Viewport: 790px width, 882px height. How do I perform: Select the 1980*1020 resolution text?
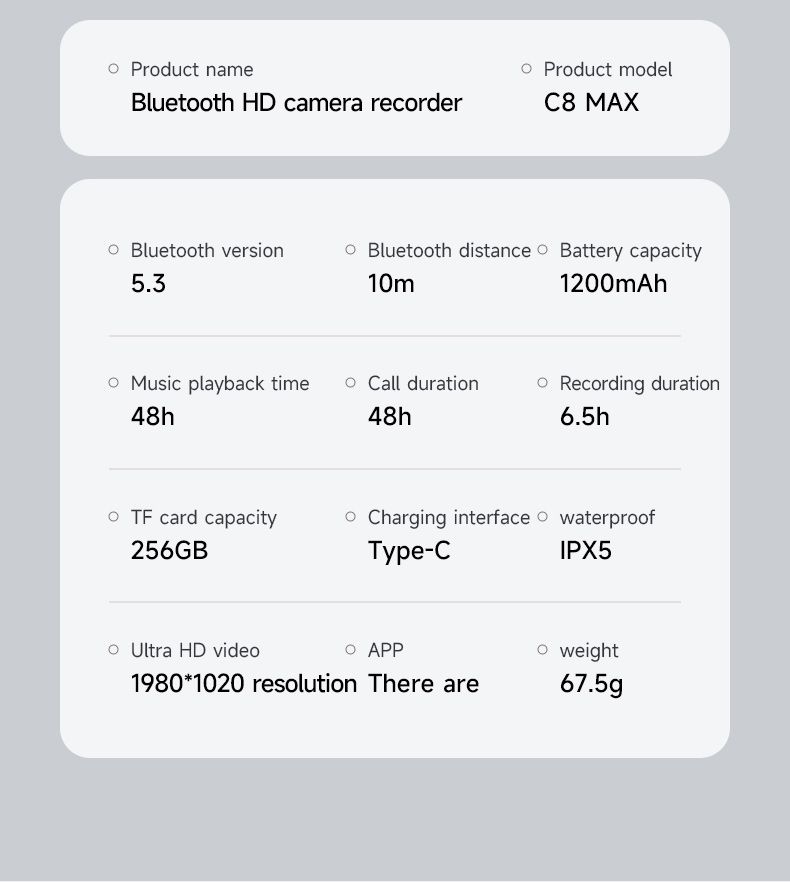[243, 684]
